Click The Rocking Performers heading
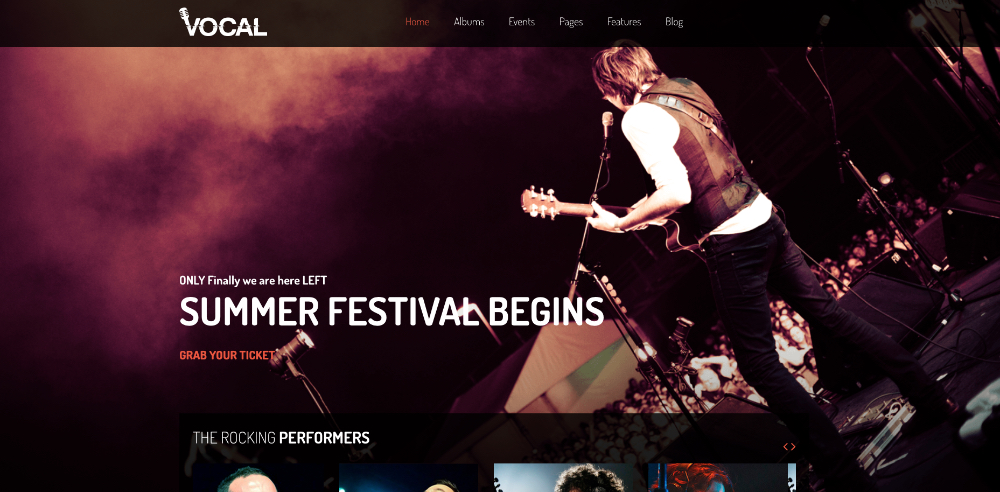The image size is (1000, 492). pos(281,438)
